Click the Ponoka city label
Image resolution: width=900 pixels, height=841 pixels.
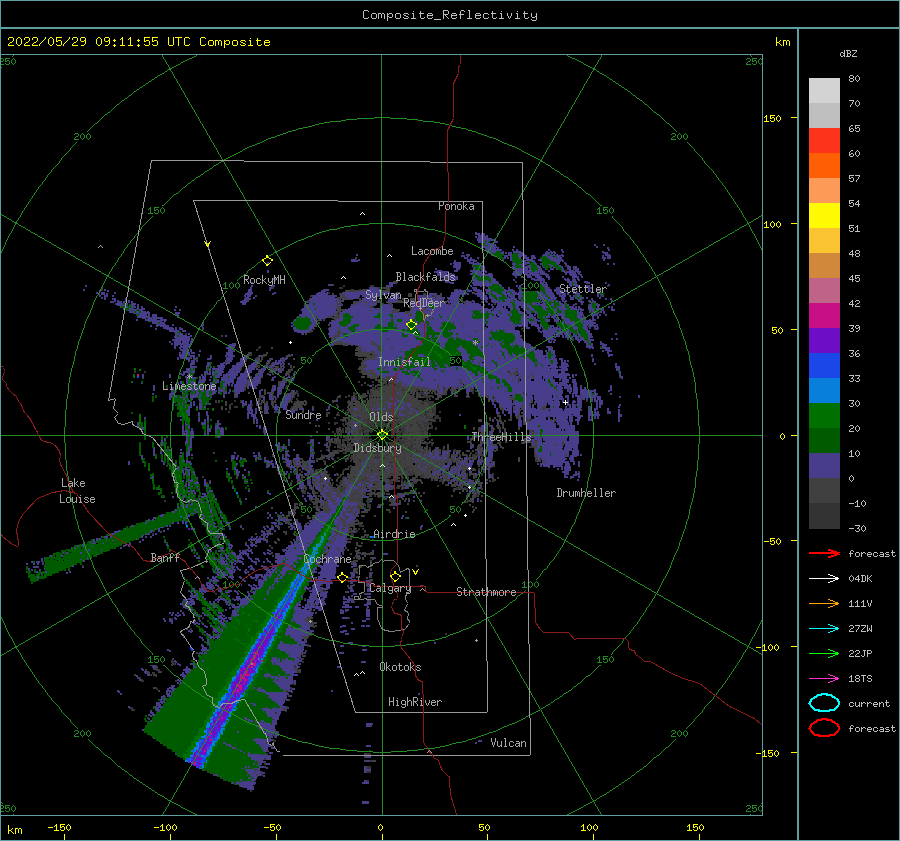click(456, 206)
